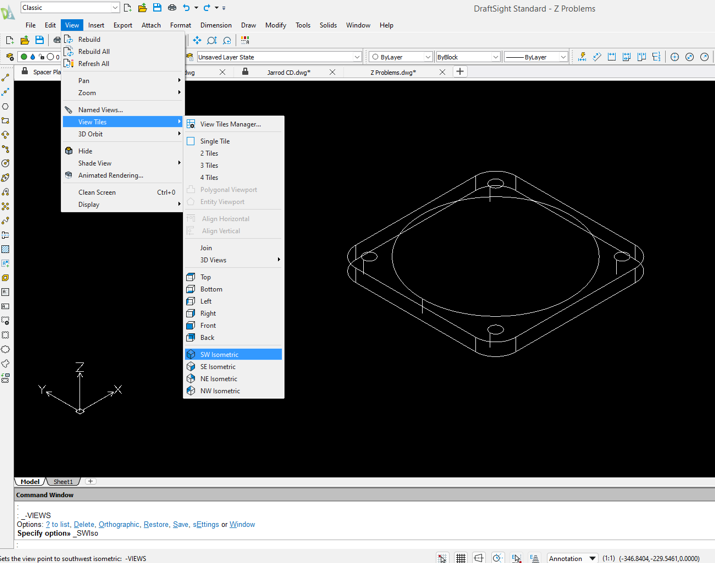715x563 pixels.
Task: Toggle Snap mode in status bar
Action: coord(442,558)
